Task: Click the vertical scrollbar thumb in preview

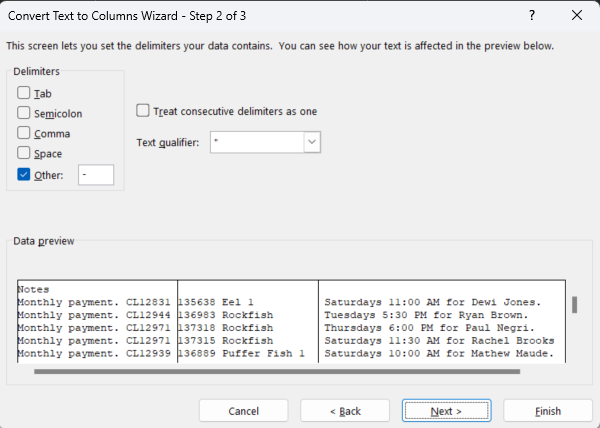Action: [x=574, y=305]
